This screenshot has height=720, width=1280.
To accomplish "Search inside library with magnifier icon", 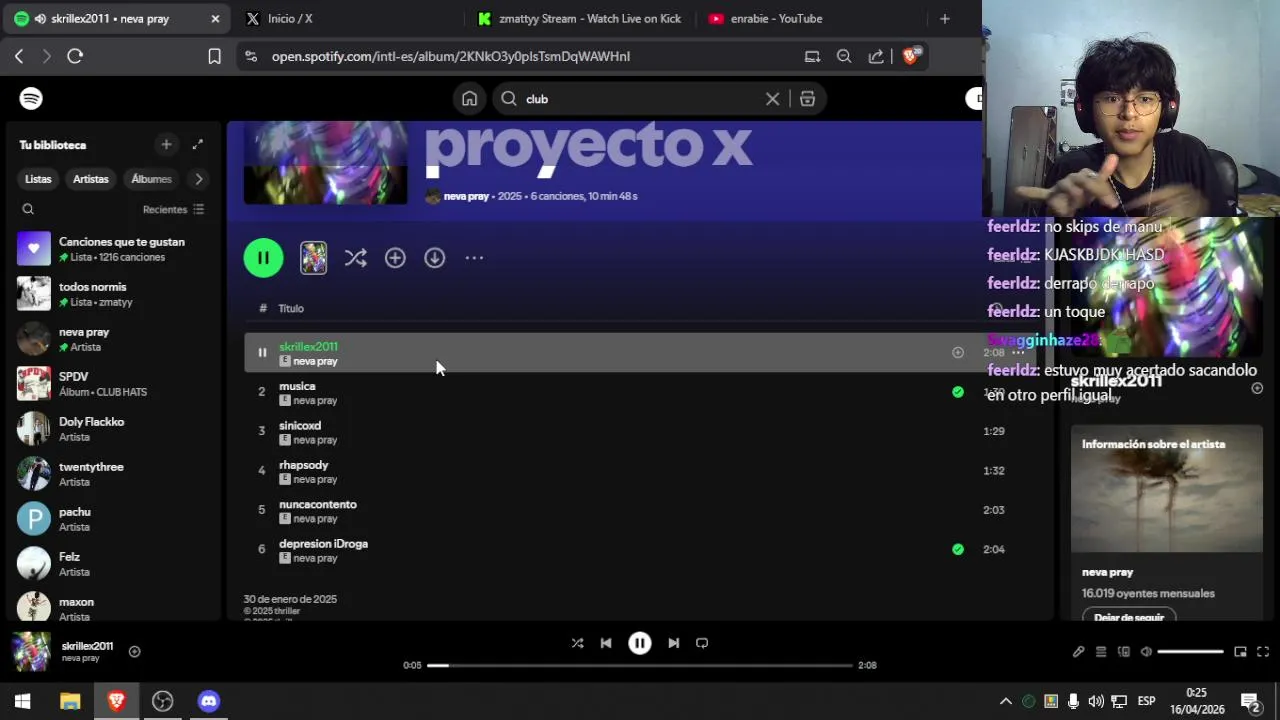I will click(x=28, y=209).
